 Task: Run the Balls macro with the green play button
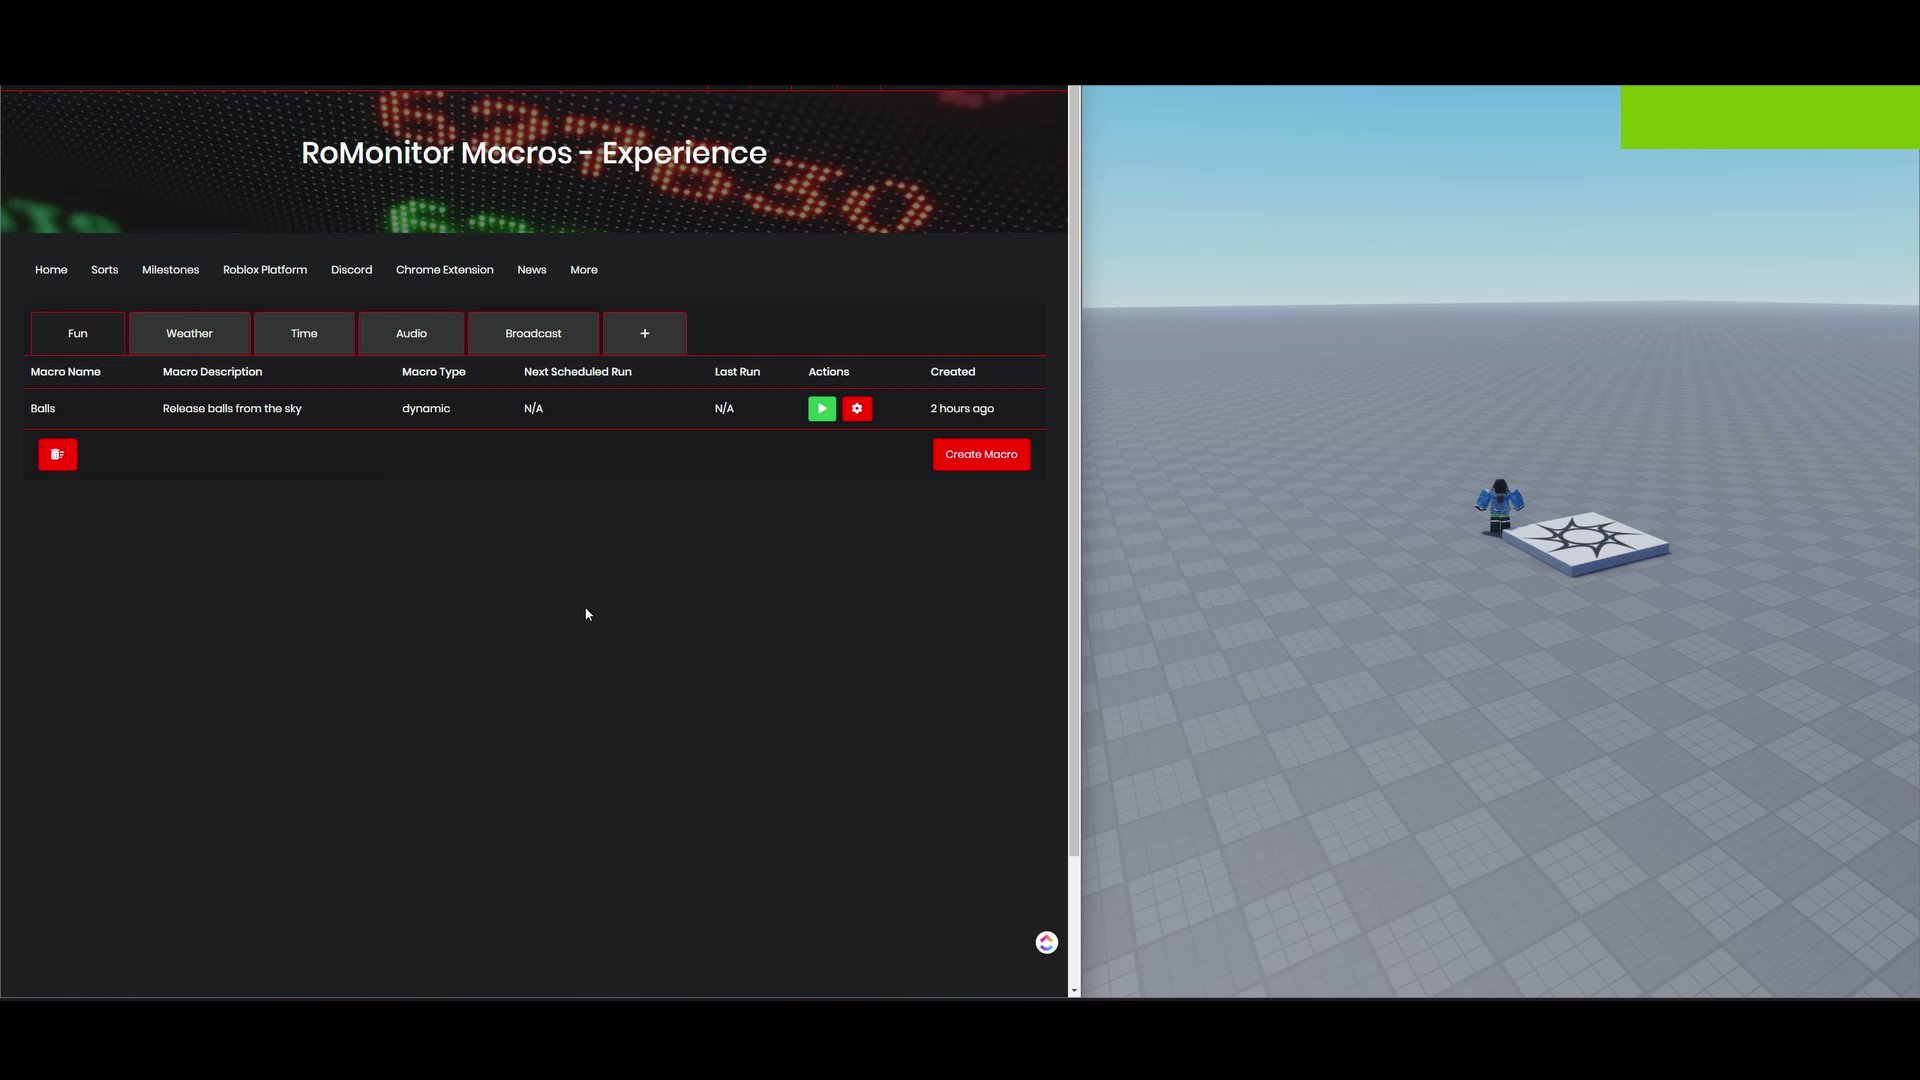pos(822,408)
